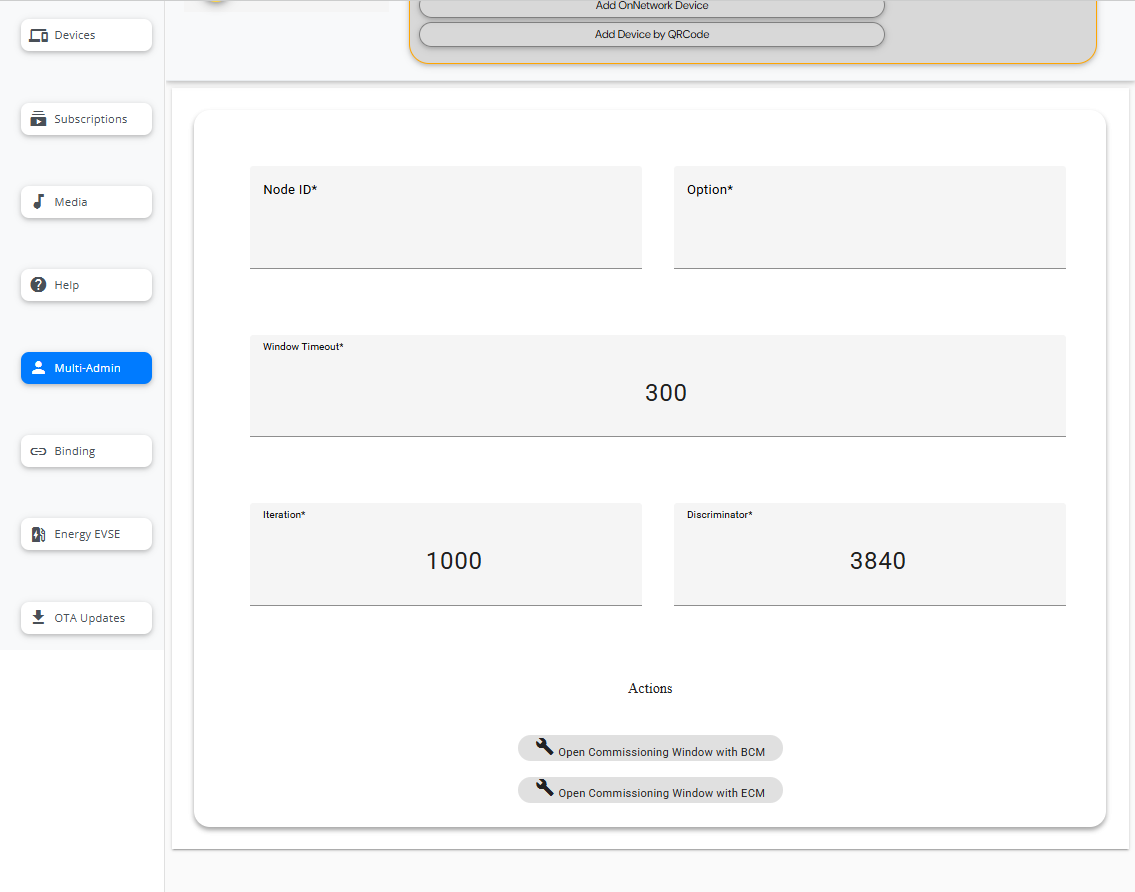The height and width of the screenshot is (892, 1135).
Task: Click the Subscriptions play-stack icon
Action: coord(39,119)
